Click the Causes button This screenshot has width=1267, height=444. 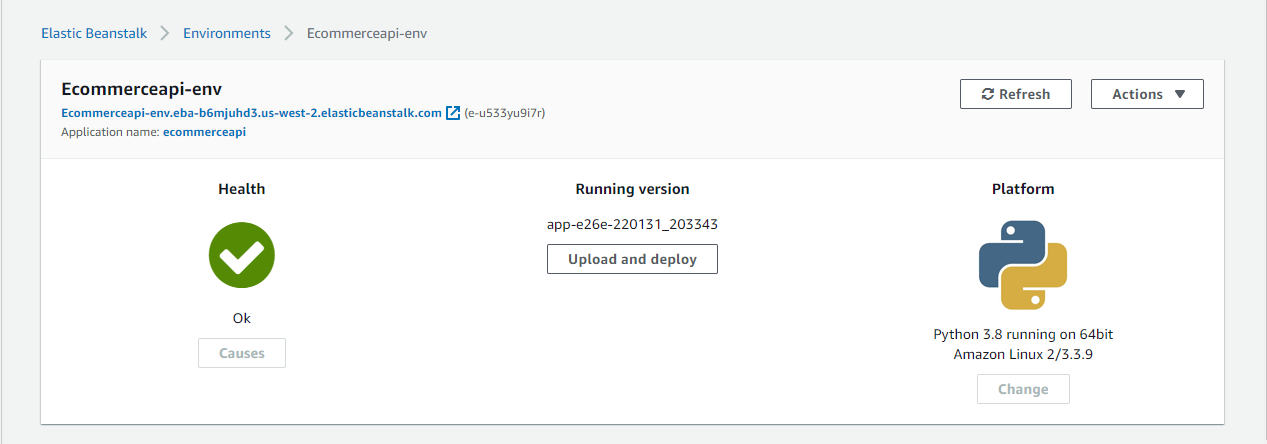tap(242, 353)
